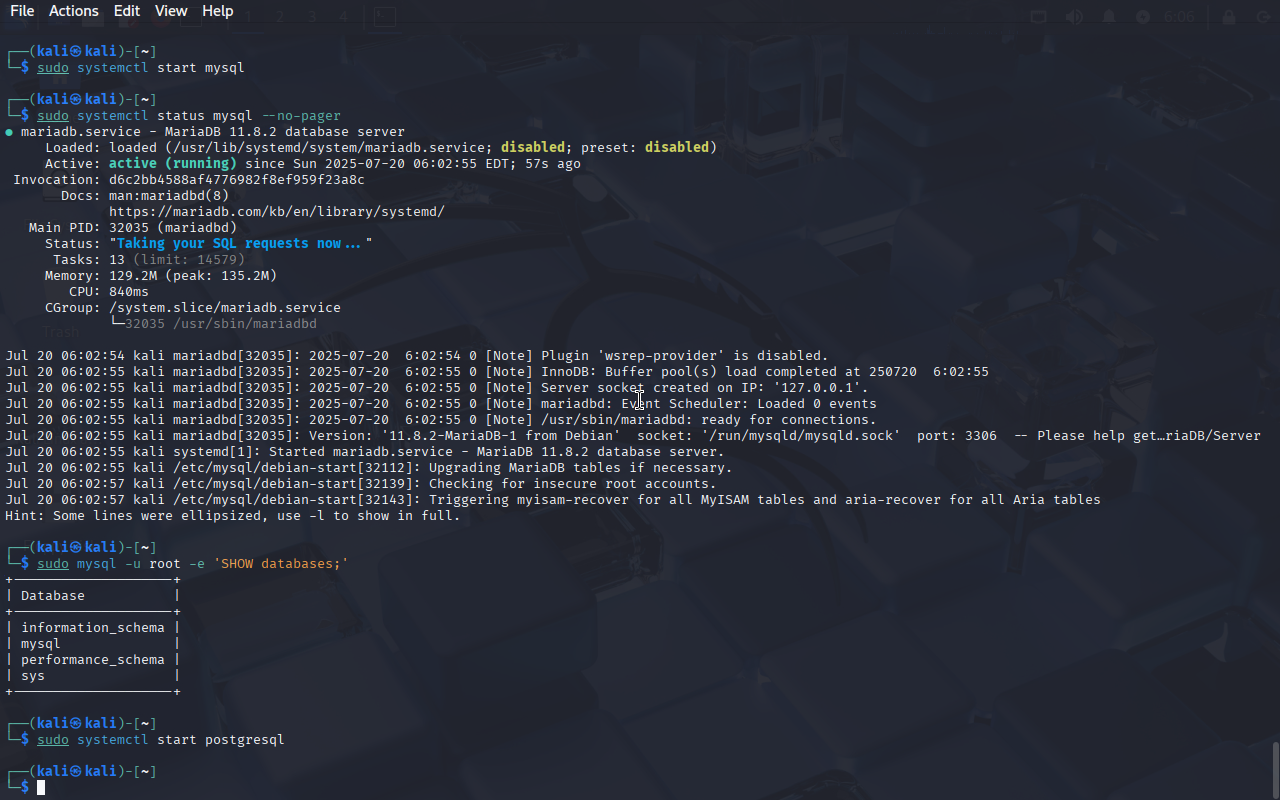The image size is (1280, 800).
Task: Click the 'active (running)' status text
Action: (x=173, y=164)
